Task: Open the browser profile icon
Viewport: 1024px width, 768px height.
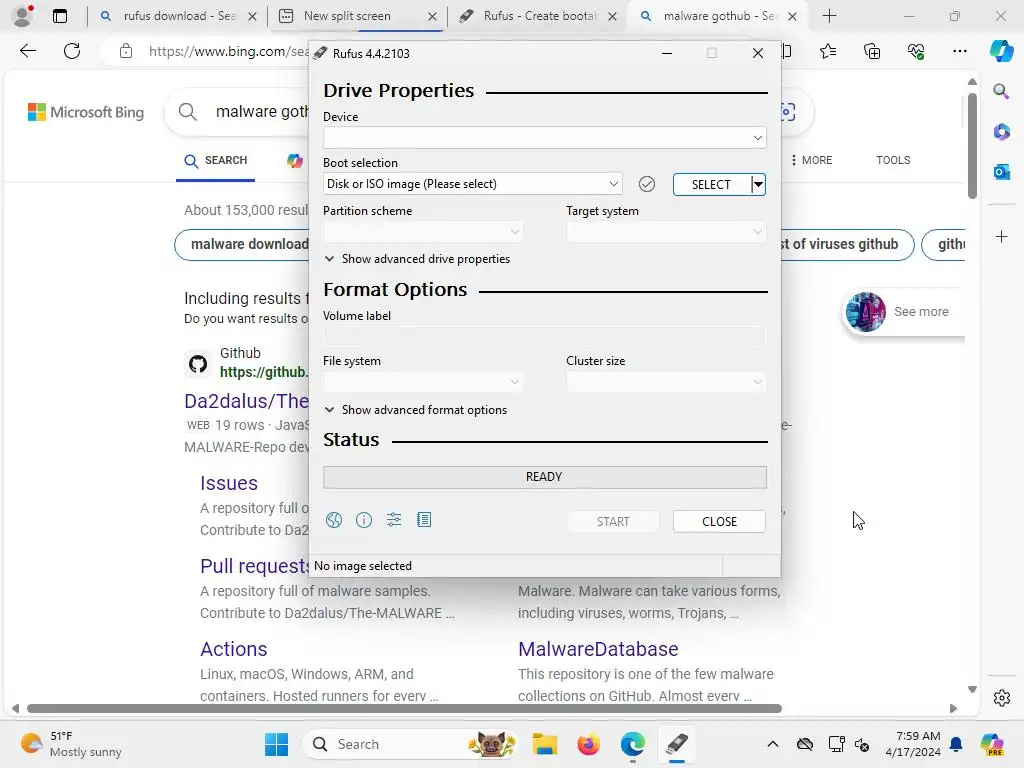Action: tap(23, 16)
